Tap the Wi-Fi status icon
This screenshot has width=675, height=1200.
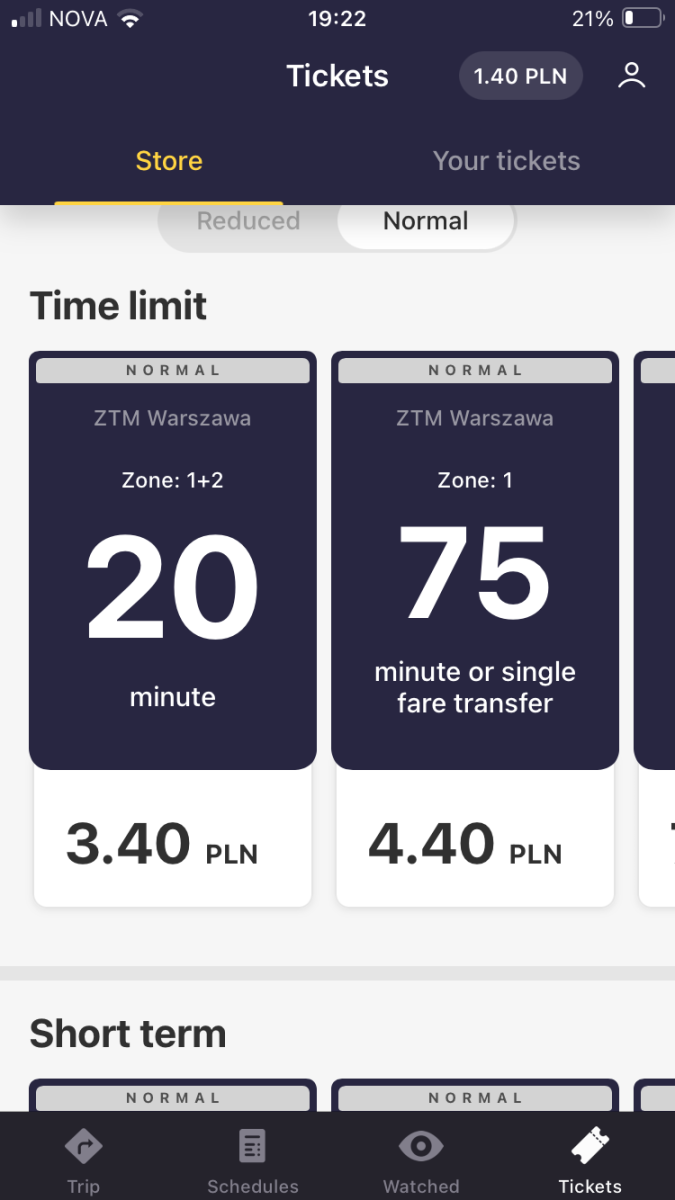[x=129, y=18]
